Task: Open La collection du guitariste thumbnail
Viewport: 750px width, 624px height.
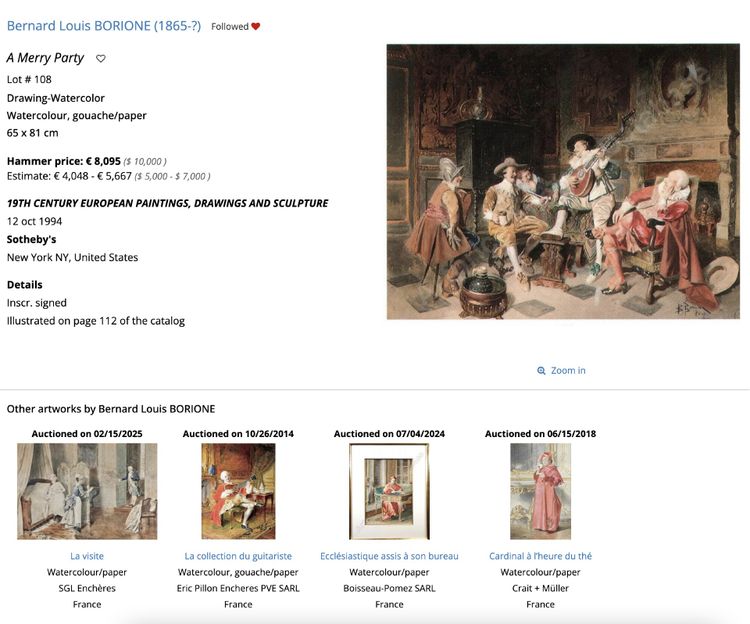Action: click(238, 491)
